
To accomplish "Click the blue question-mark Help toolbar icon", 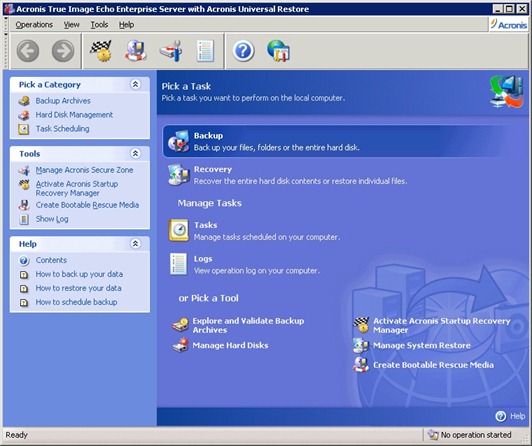I will [x=243, y=51].
